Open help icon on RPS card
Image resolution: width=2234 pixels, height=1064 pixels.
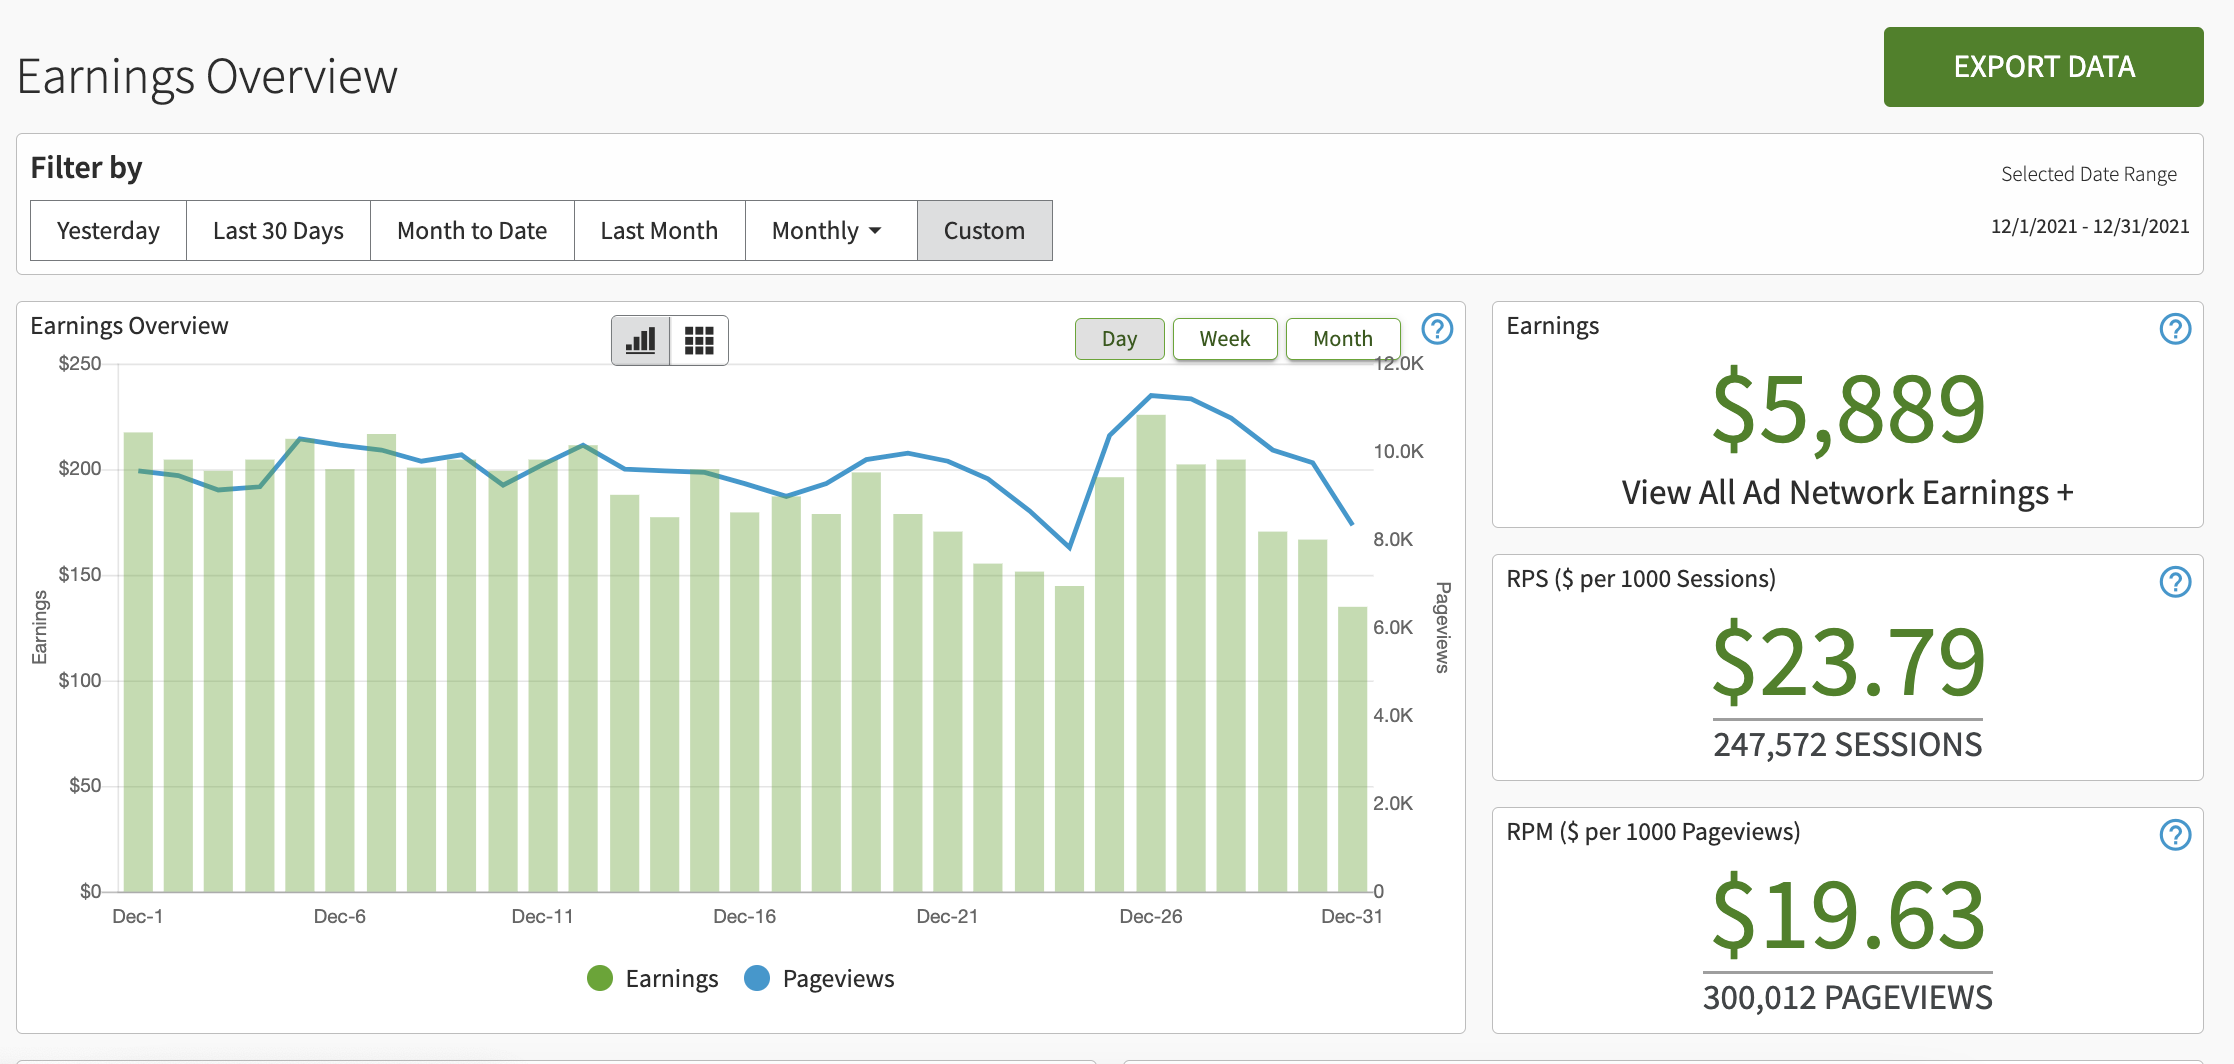[2175, 582]
